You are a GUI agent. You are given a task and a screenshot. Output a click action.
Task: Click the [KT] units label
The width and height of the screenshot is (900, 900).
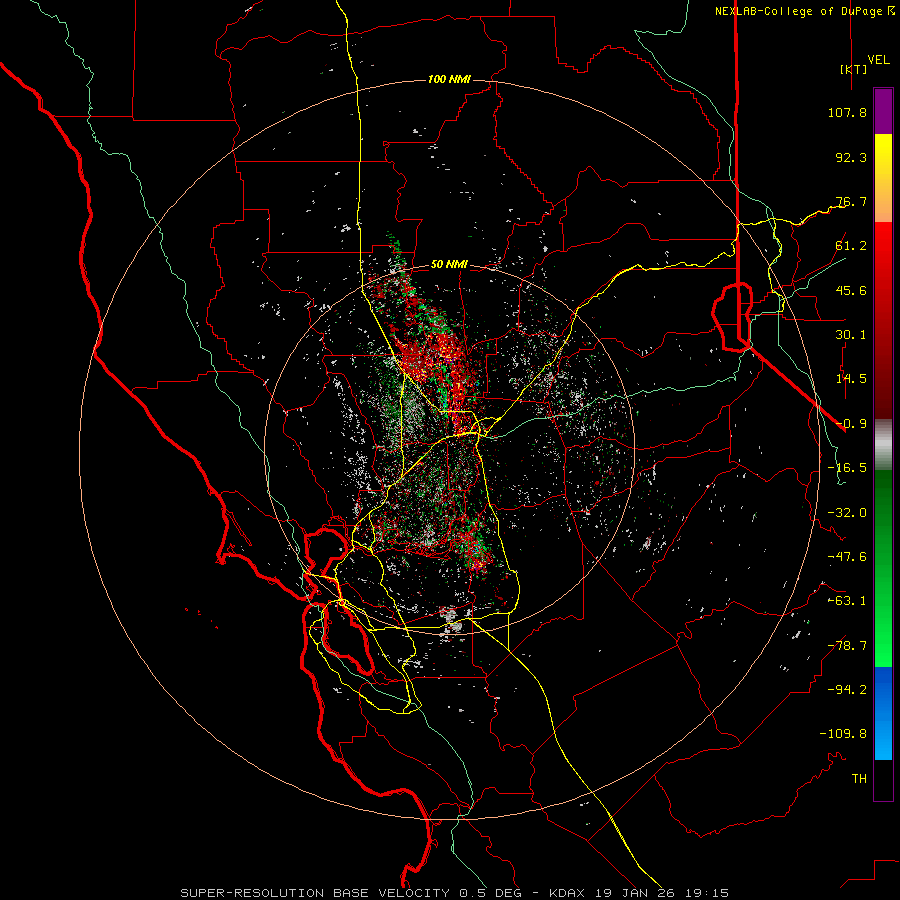854,69
